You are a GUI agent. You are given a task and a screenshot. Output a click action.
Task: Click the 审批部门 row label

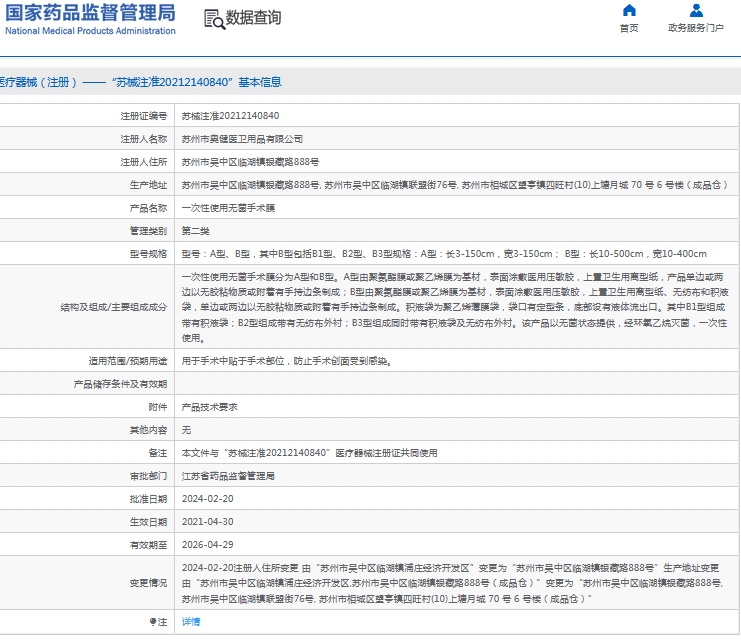[148, 476]
